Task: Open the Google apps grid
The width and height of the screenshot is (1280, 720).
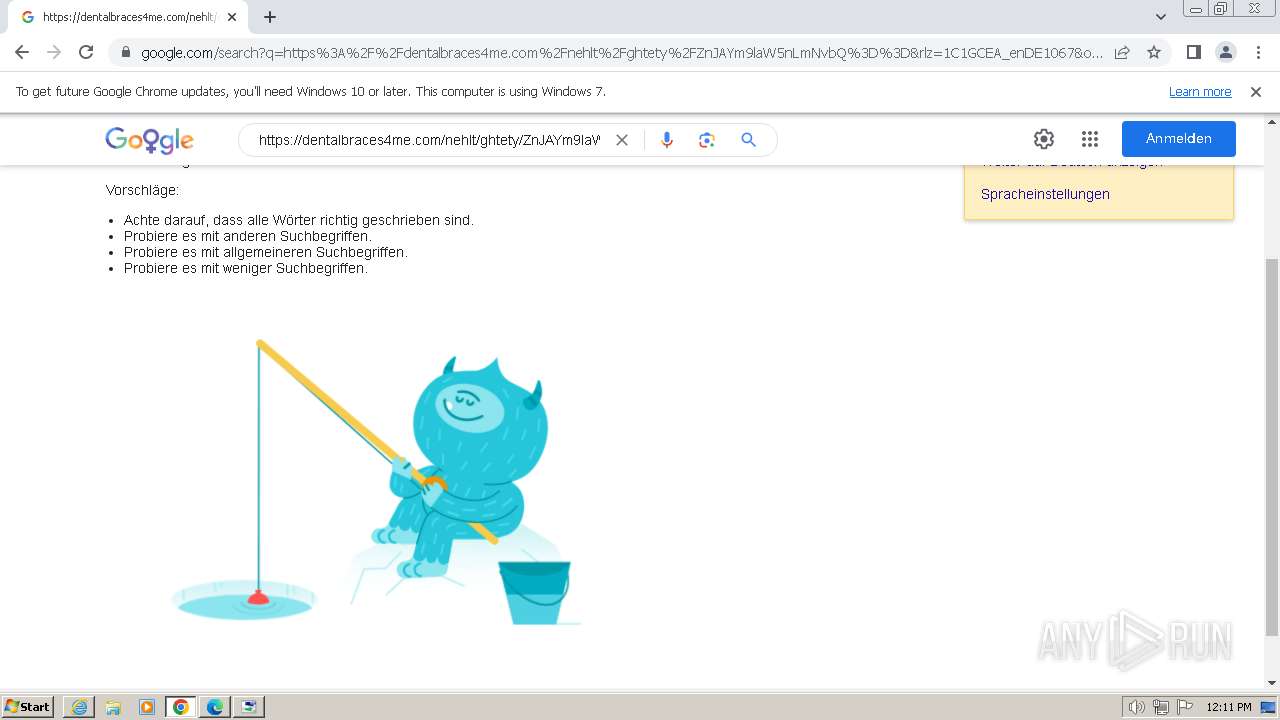Action: (1090, 139)
